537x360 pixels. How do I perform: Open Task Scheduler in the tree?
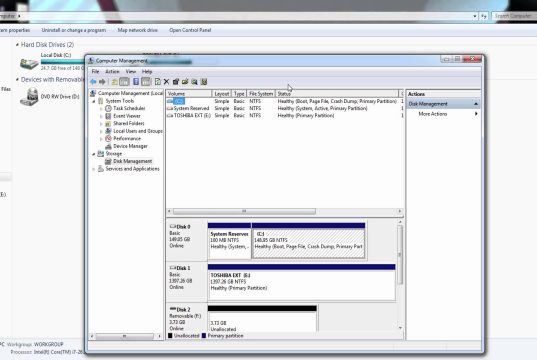(129, 108)
